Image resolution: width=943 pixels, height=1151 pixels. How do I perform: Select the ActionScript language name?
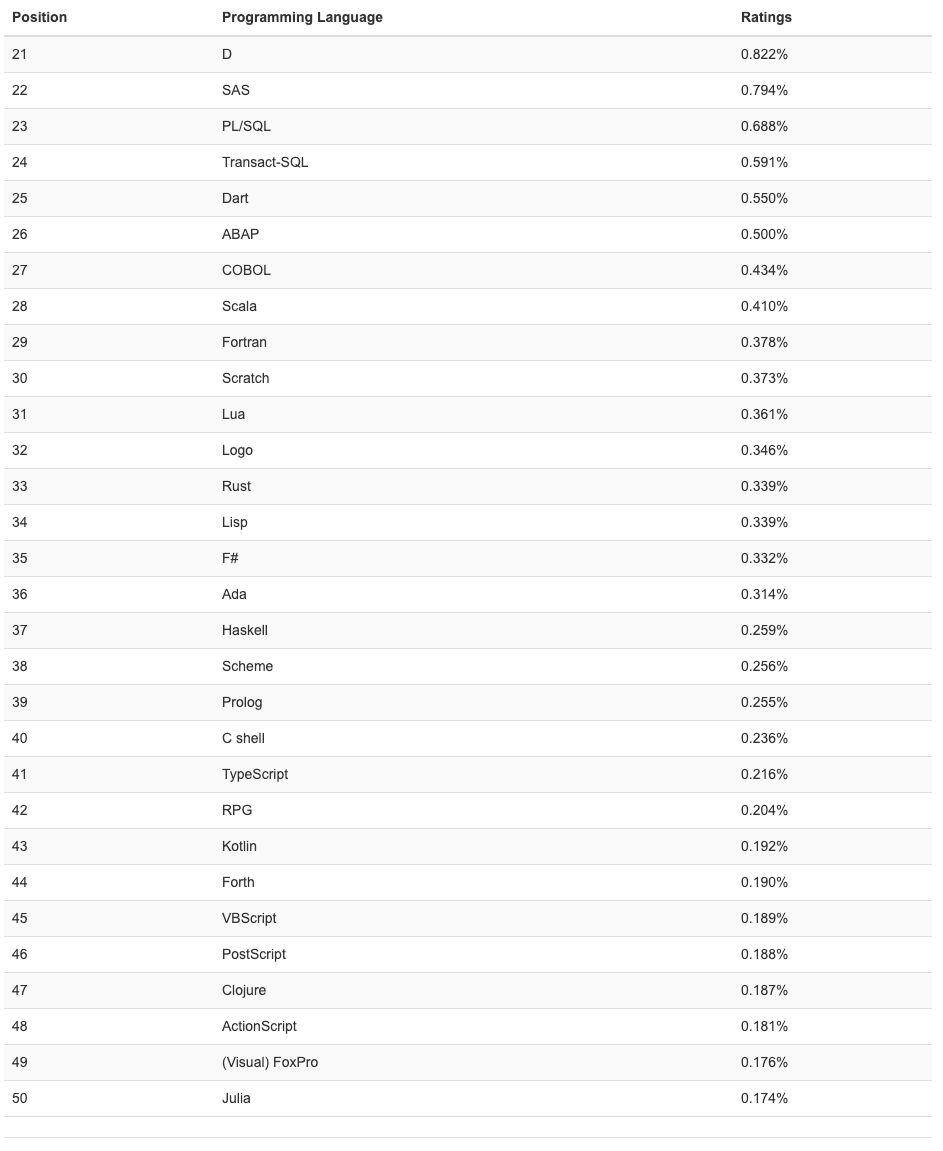[x=259, y=1026]
